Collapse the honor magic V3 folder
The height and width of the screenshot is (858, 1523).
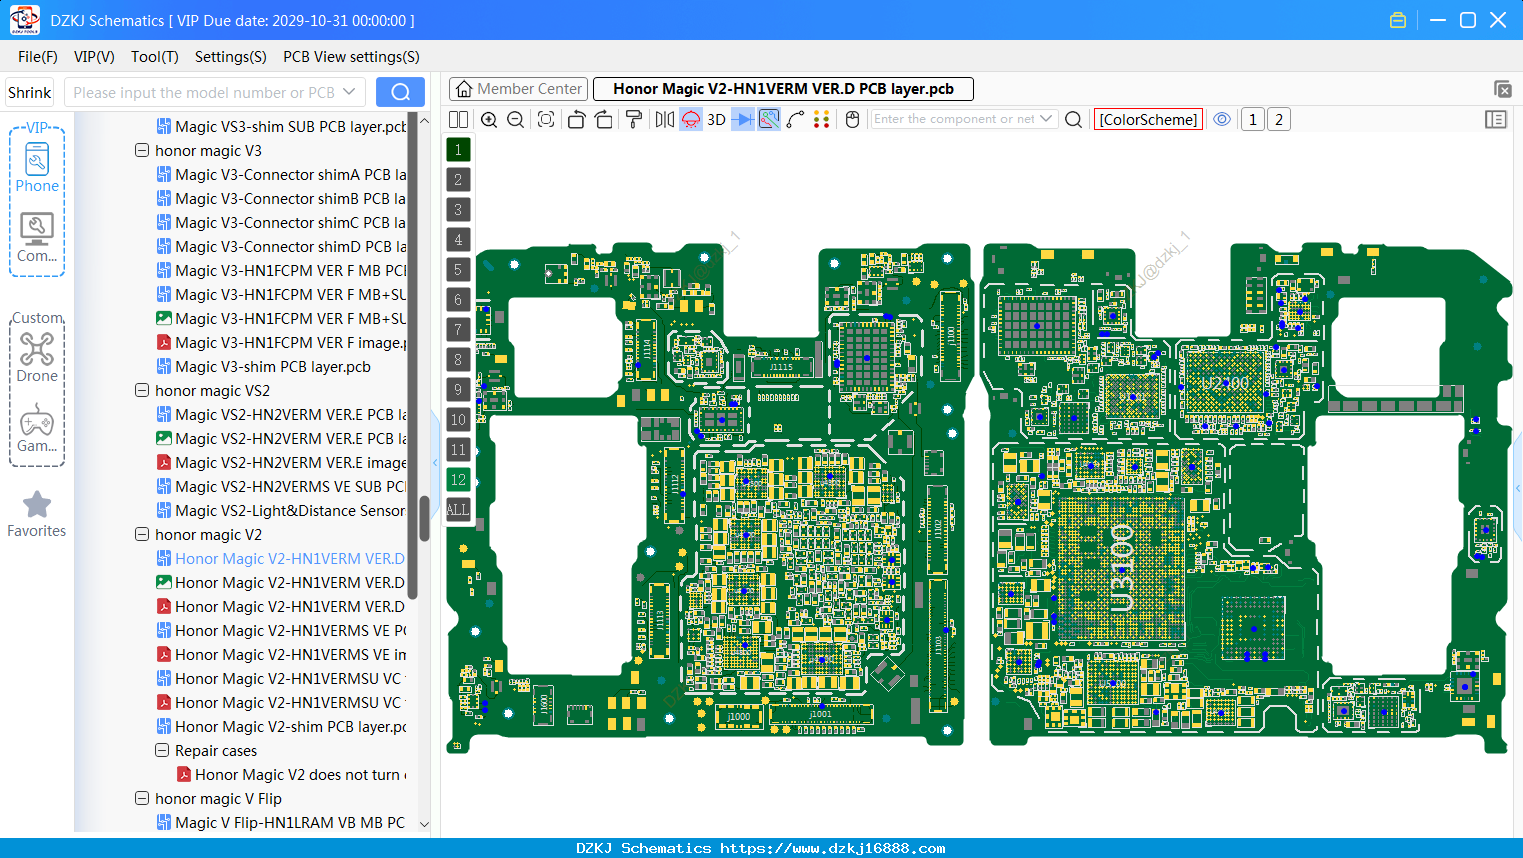pyautogui.click(x=142, y=150)
